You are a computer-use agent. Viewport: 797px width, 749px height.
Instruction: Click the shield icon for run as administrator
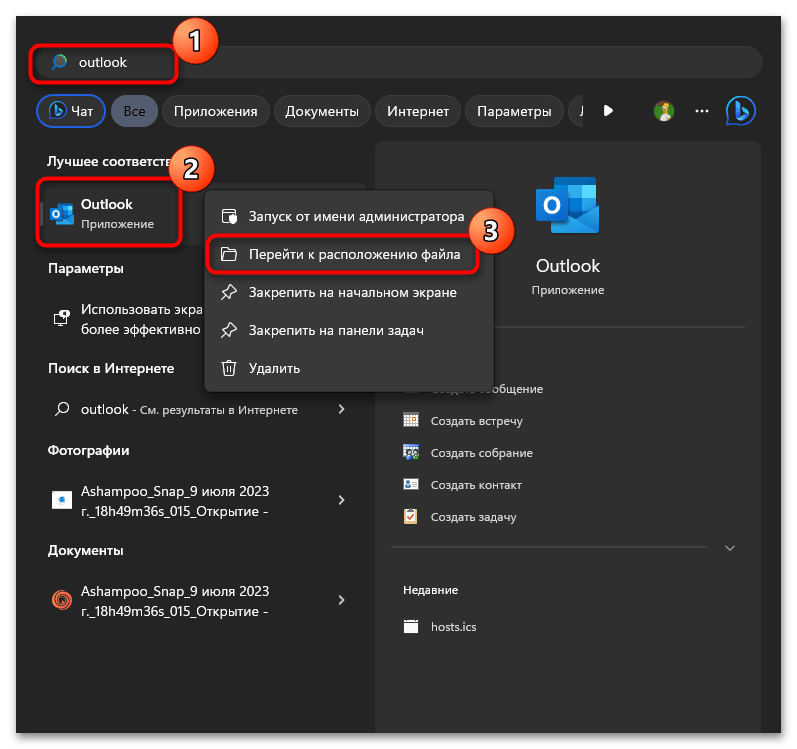pyautogui.click(x=229, y=216)
